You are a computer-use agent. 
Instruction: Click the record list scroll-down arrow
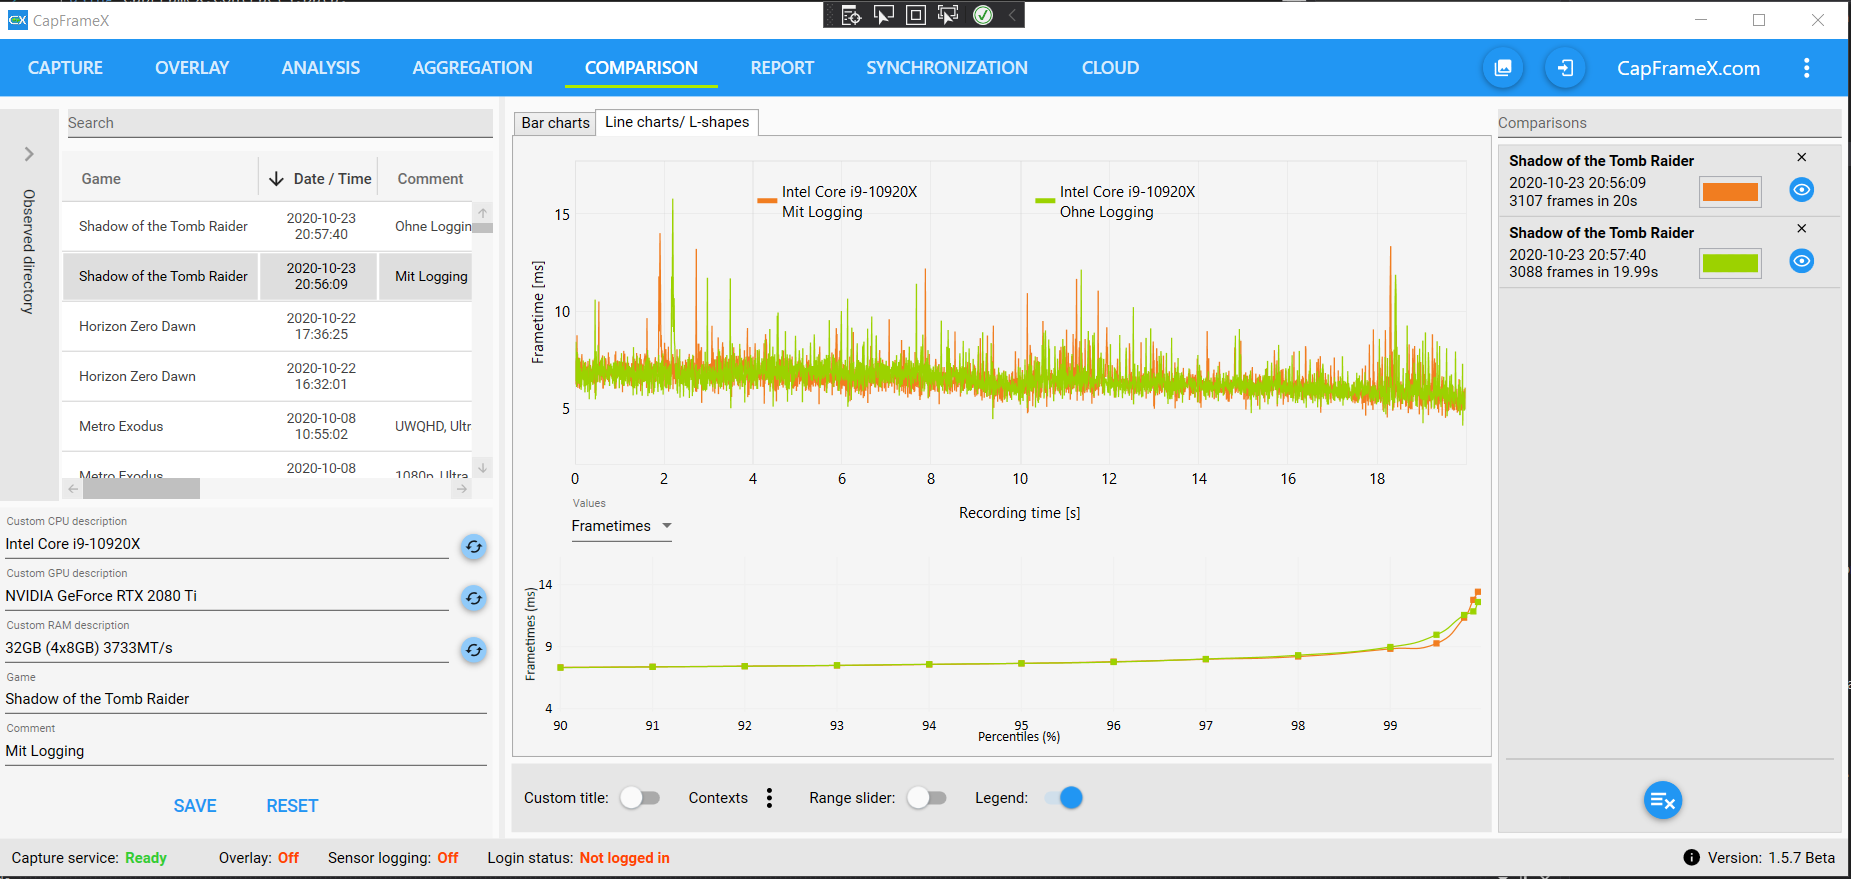[x=483, y=468]
